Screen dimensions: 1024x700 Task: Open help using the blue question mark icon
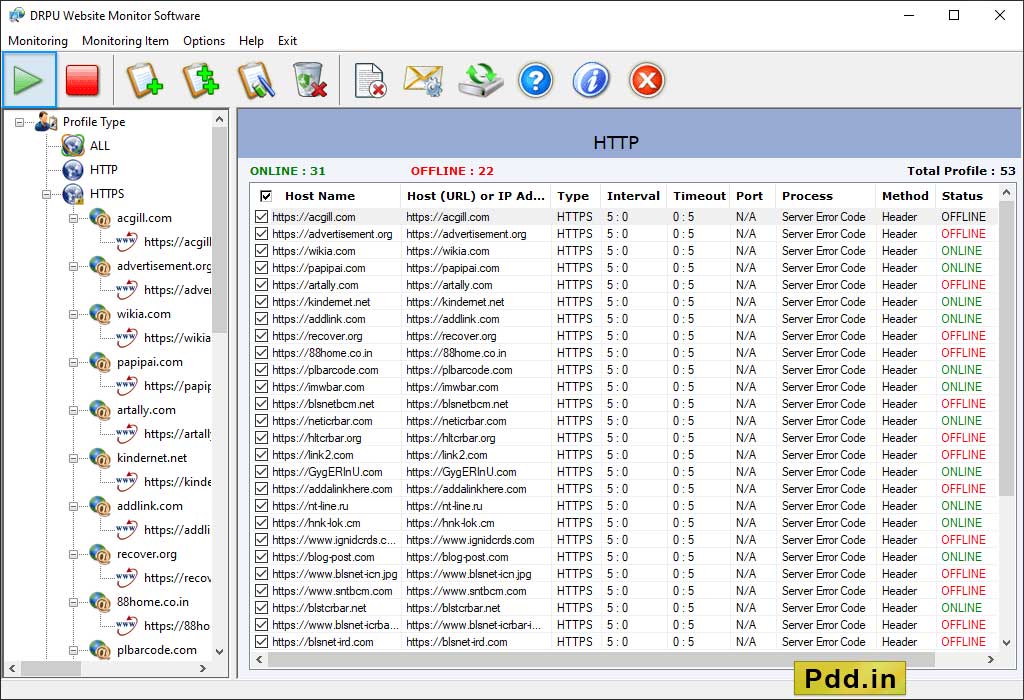[536, 81]
